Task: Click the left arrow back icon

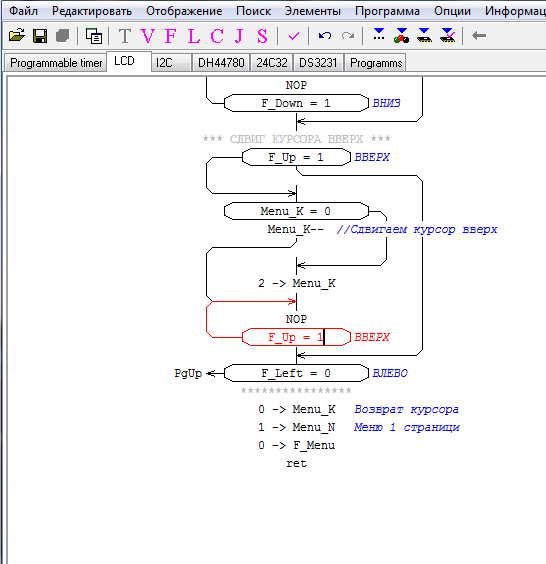Action: pos(479,35)
